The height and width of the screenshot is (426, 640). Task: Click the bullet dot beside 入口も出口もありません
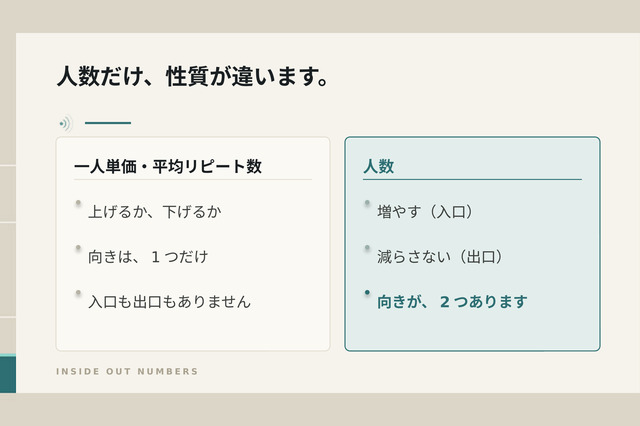(78, 293)
